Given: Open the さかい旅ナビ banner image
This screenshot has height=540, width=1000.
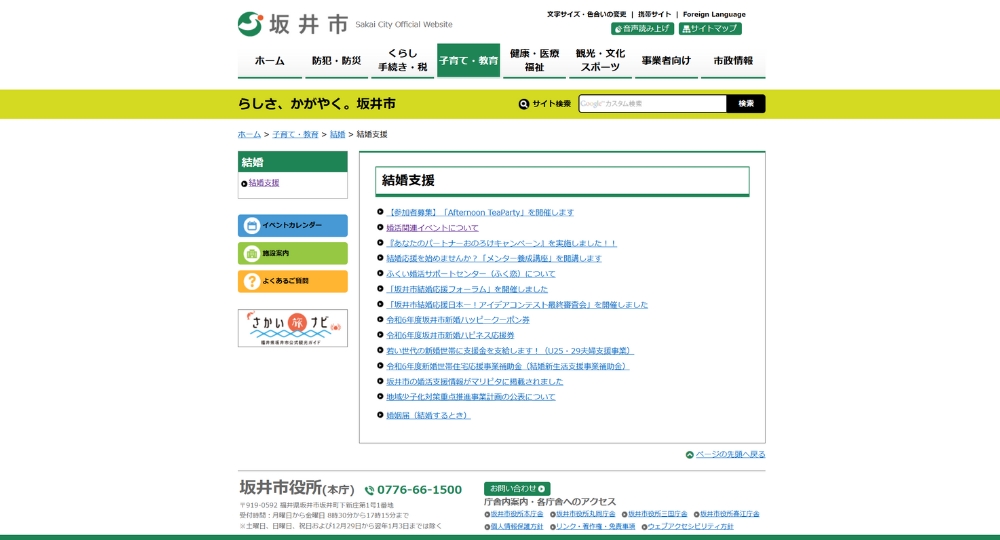Looking at the screenshot, I should tap(292, 328).
